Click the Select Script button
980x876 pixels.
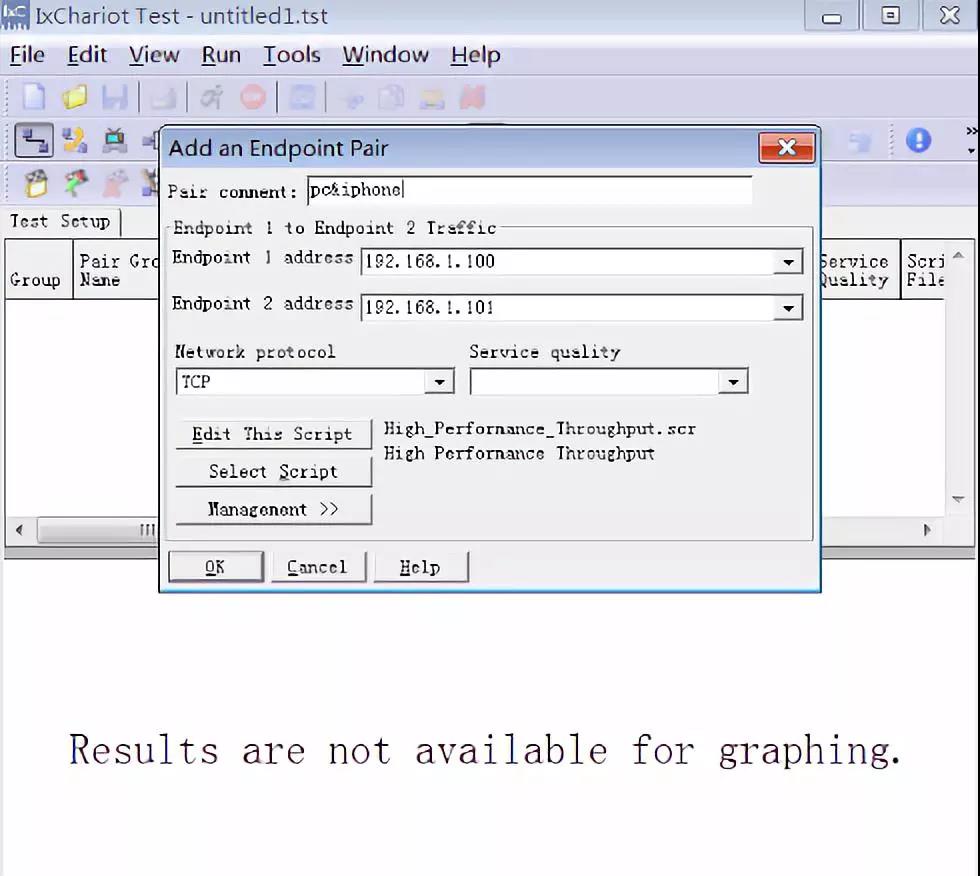click(273, 471)
